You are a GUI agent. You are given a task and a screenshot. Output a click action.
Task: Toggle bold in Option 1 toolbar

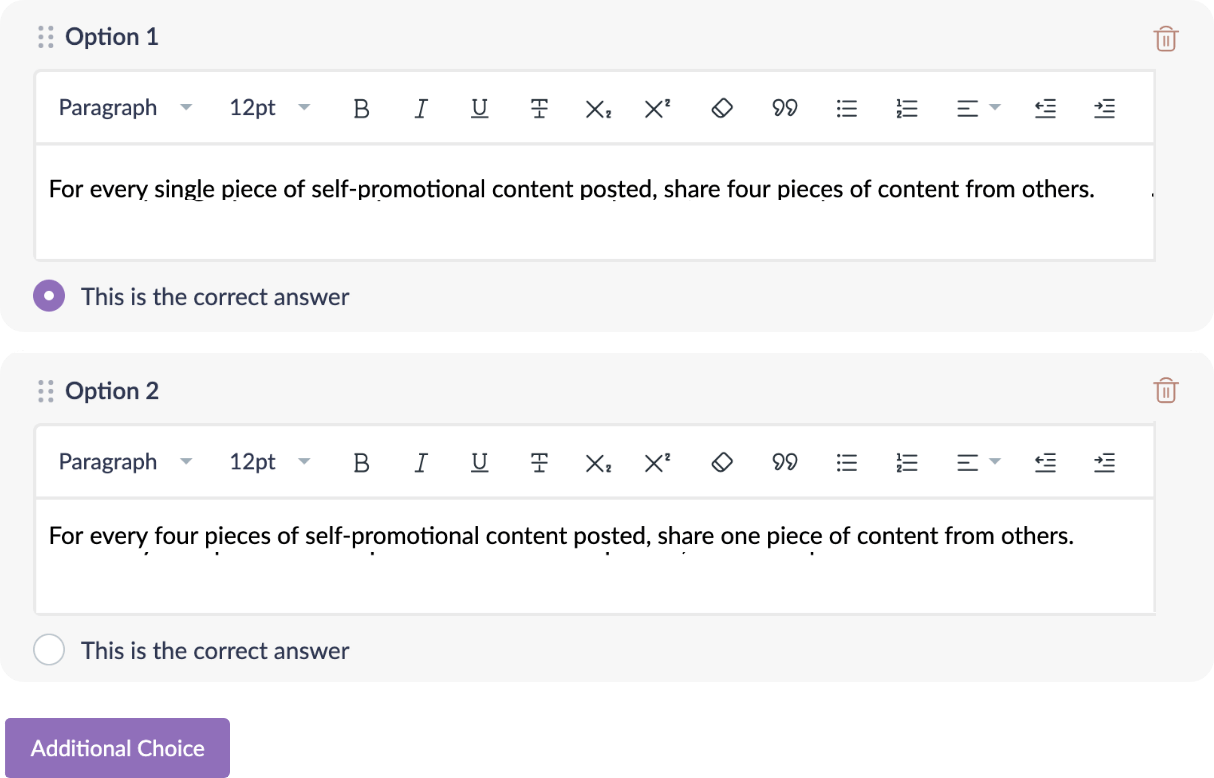(x=362, y=108)
